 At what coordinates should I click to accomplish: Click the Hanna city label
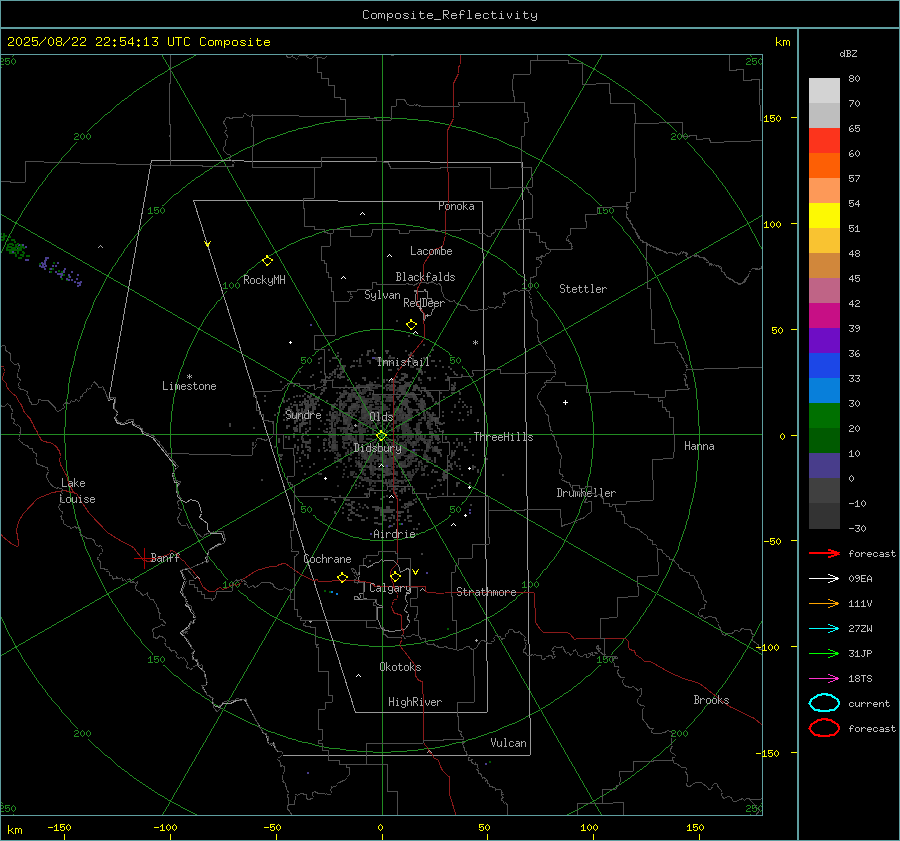point(699,446)
